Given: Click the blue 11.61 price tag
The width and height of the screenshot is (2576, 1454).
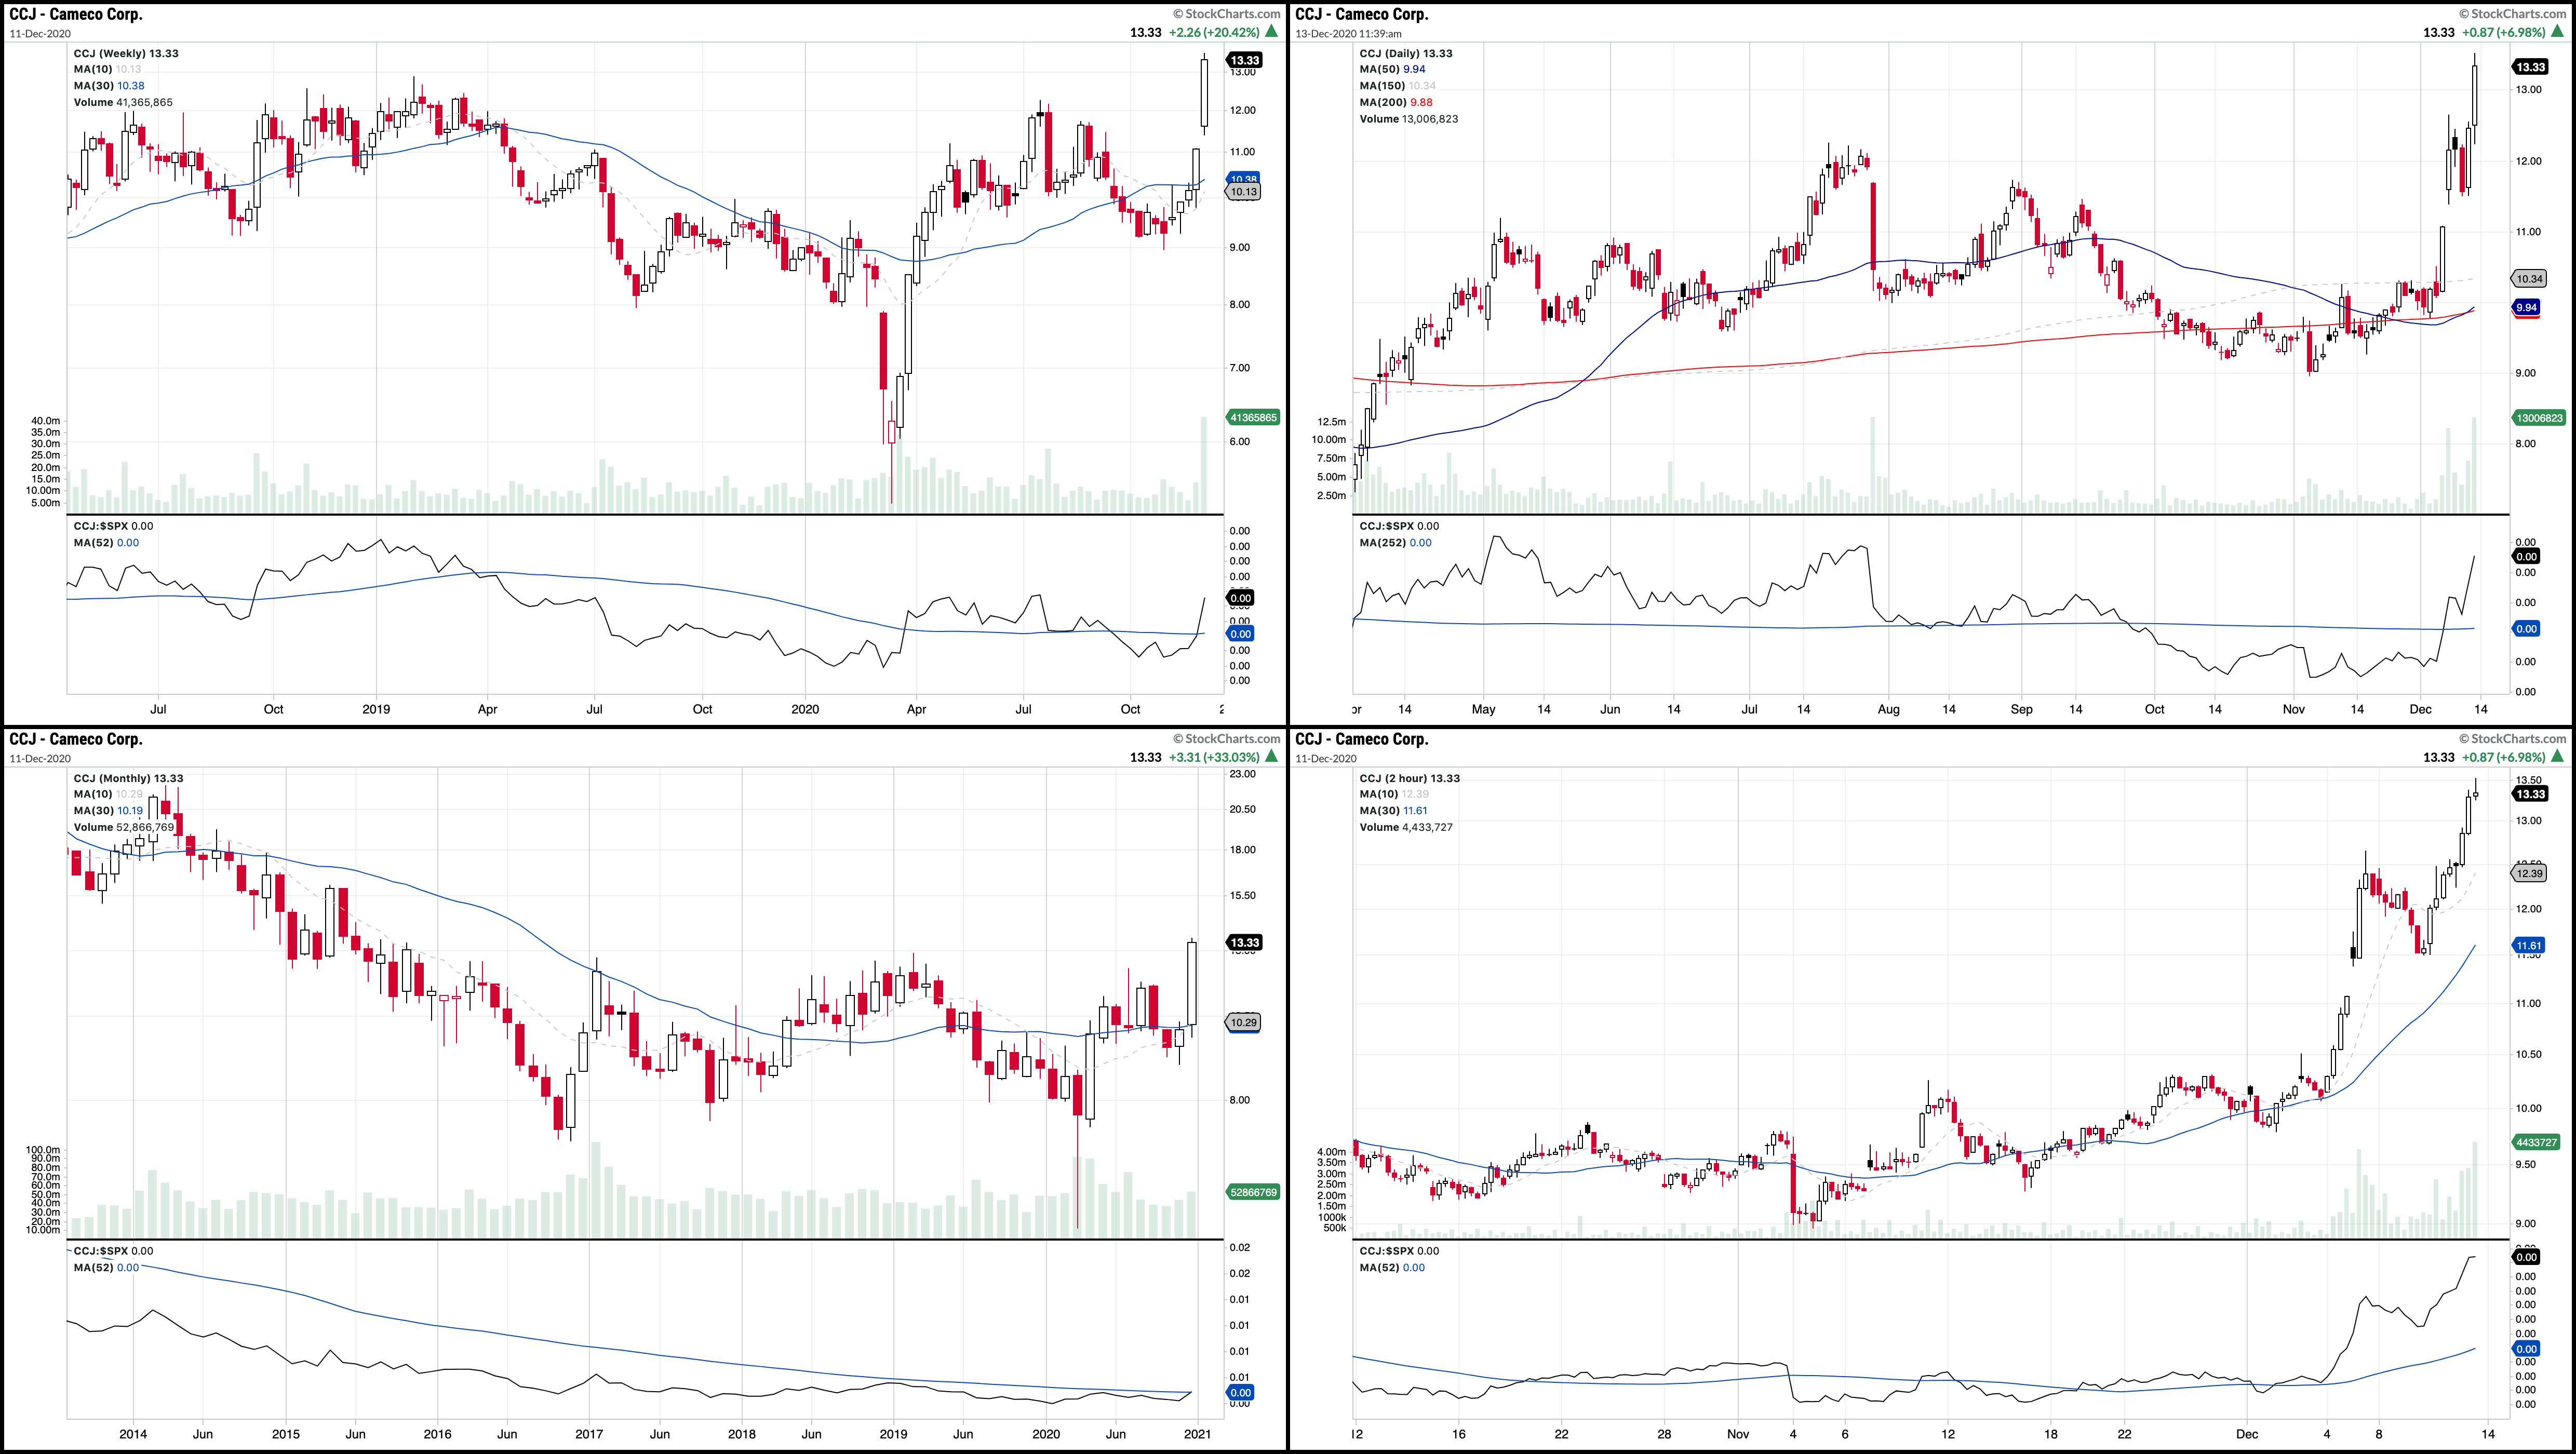Looking at the screenshot, I should coord(2529,945).
